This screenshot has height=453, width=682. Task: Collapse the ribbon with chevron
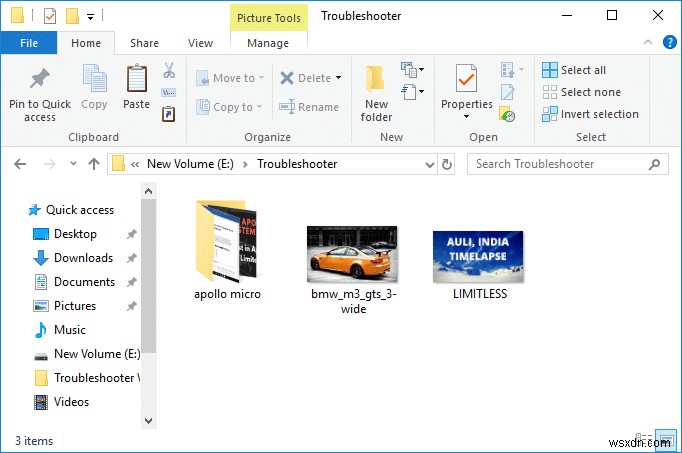(648, 42)
